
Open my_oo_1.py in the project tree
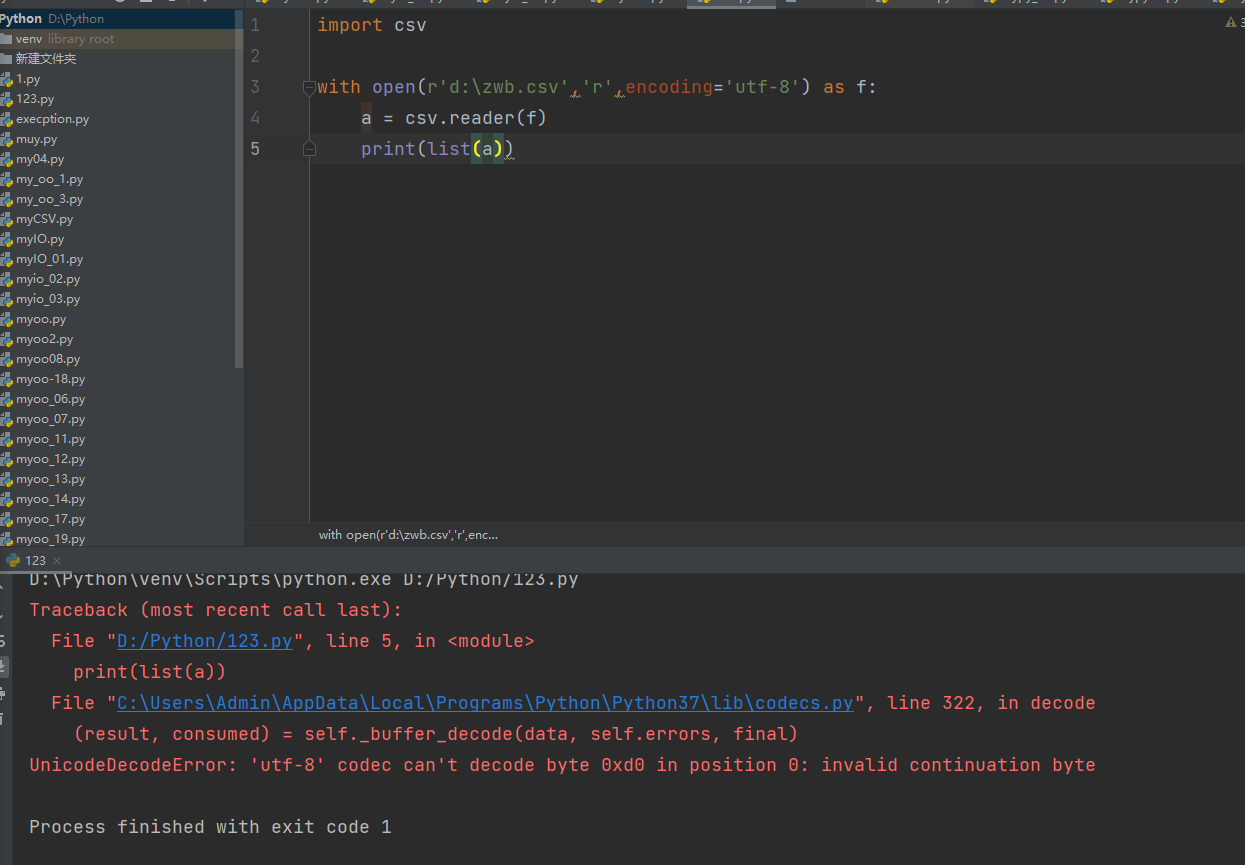click(49, 179)
